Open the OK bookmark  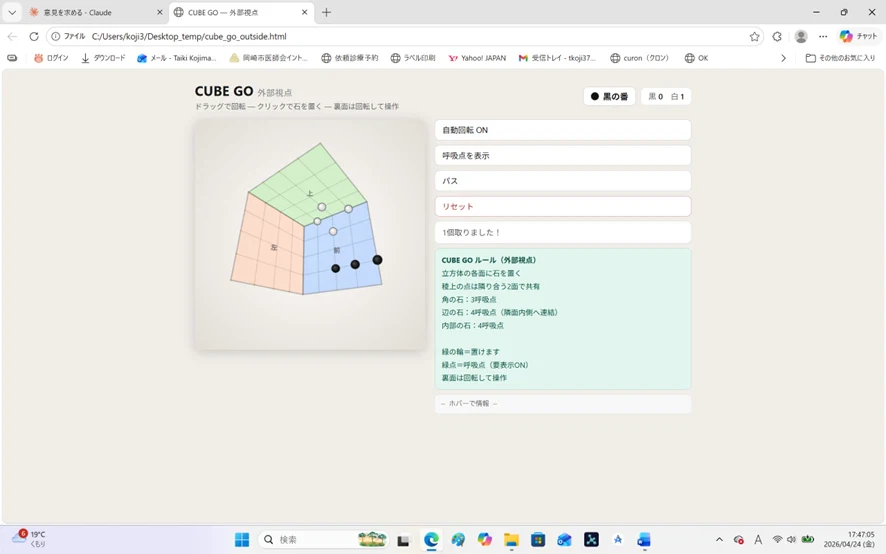696,58
